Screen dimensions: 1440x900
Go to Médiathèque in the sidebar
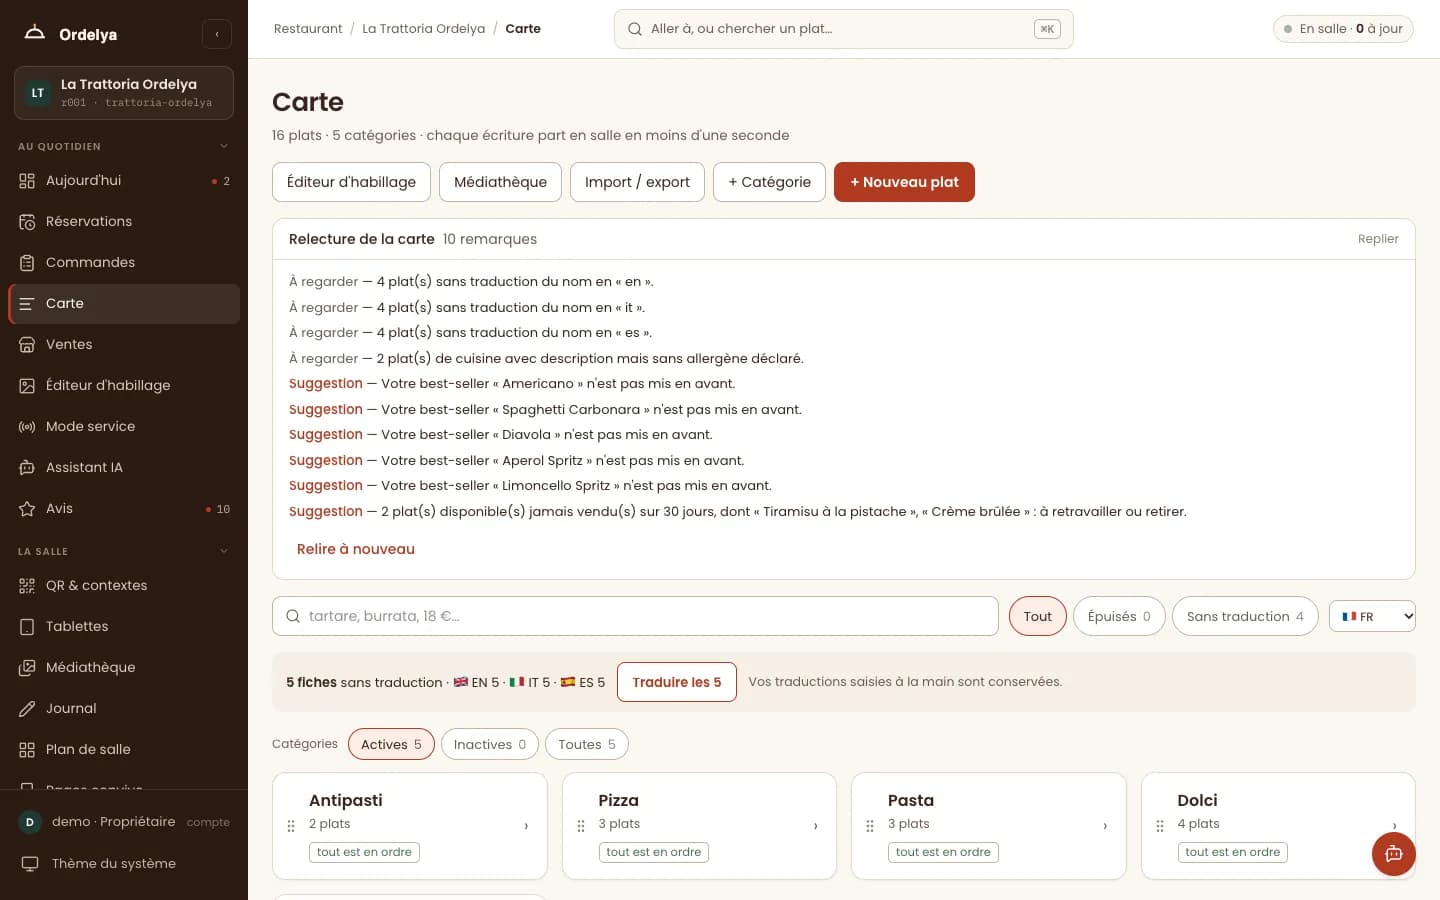[x=124, y=668]
